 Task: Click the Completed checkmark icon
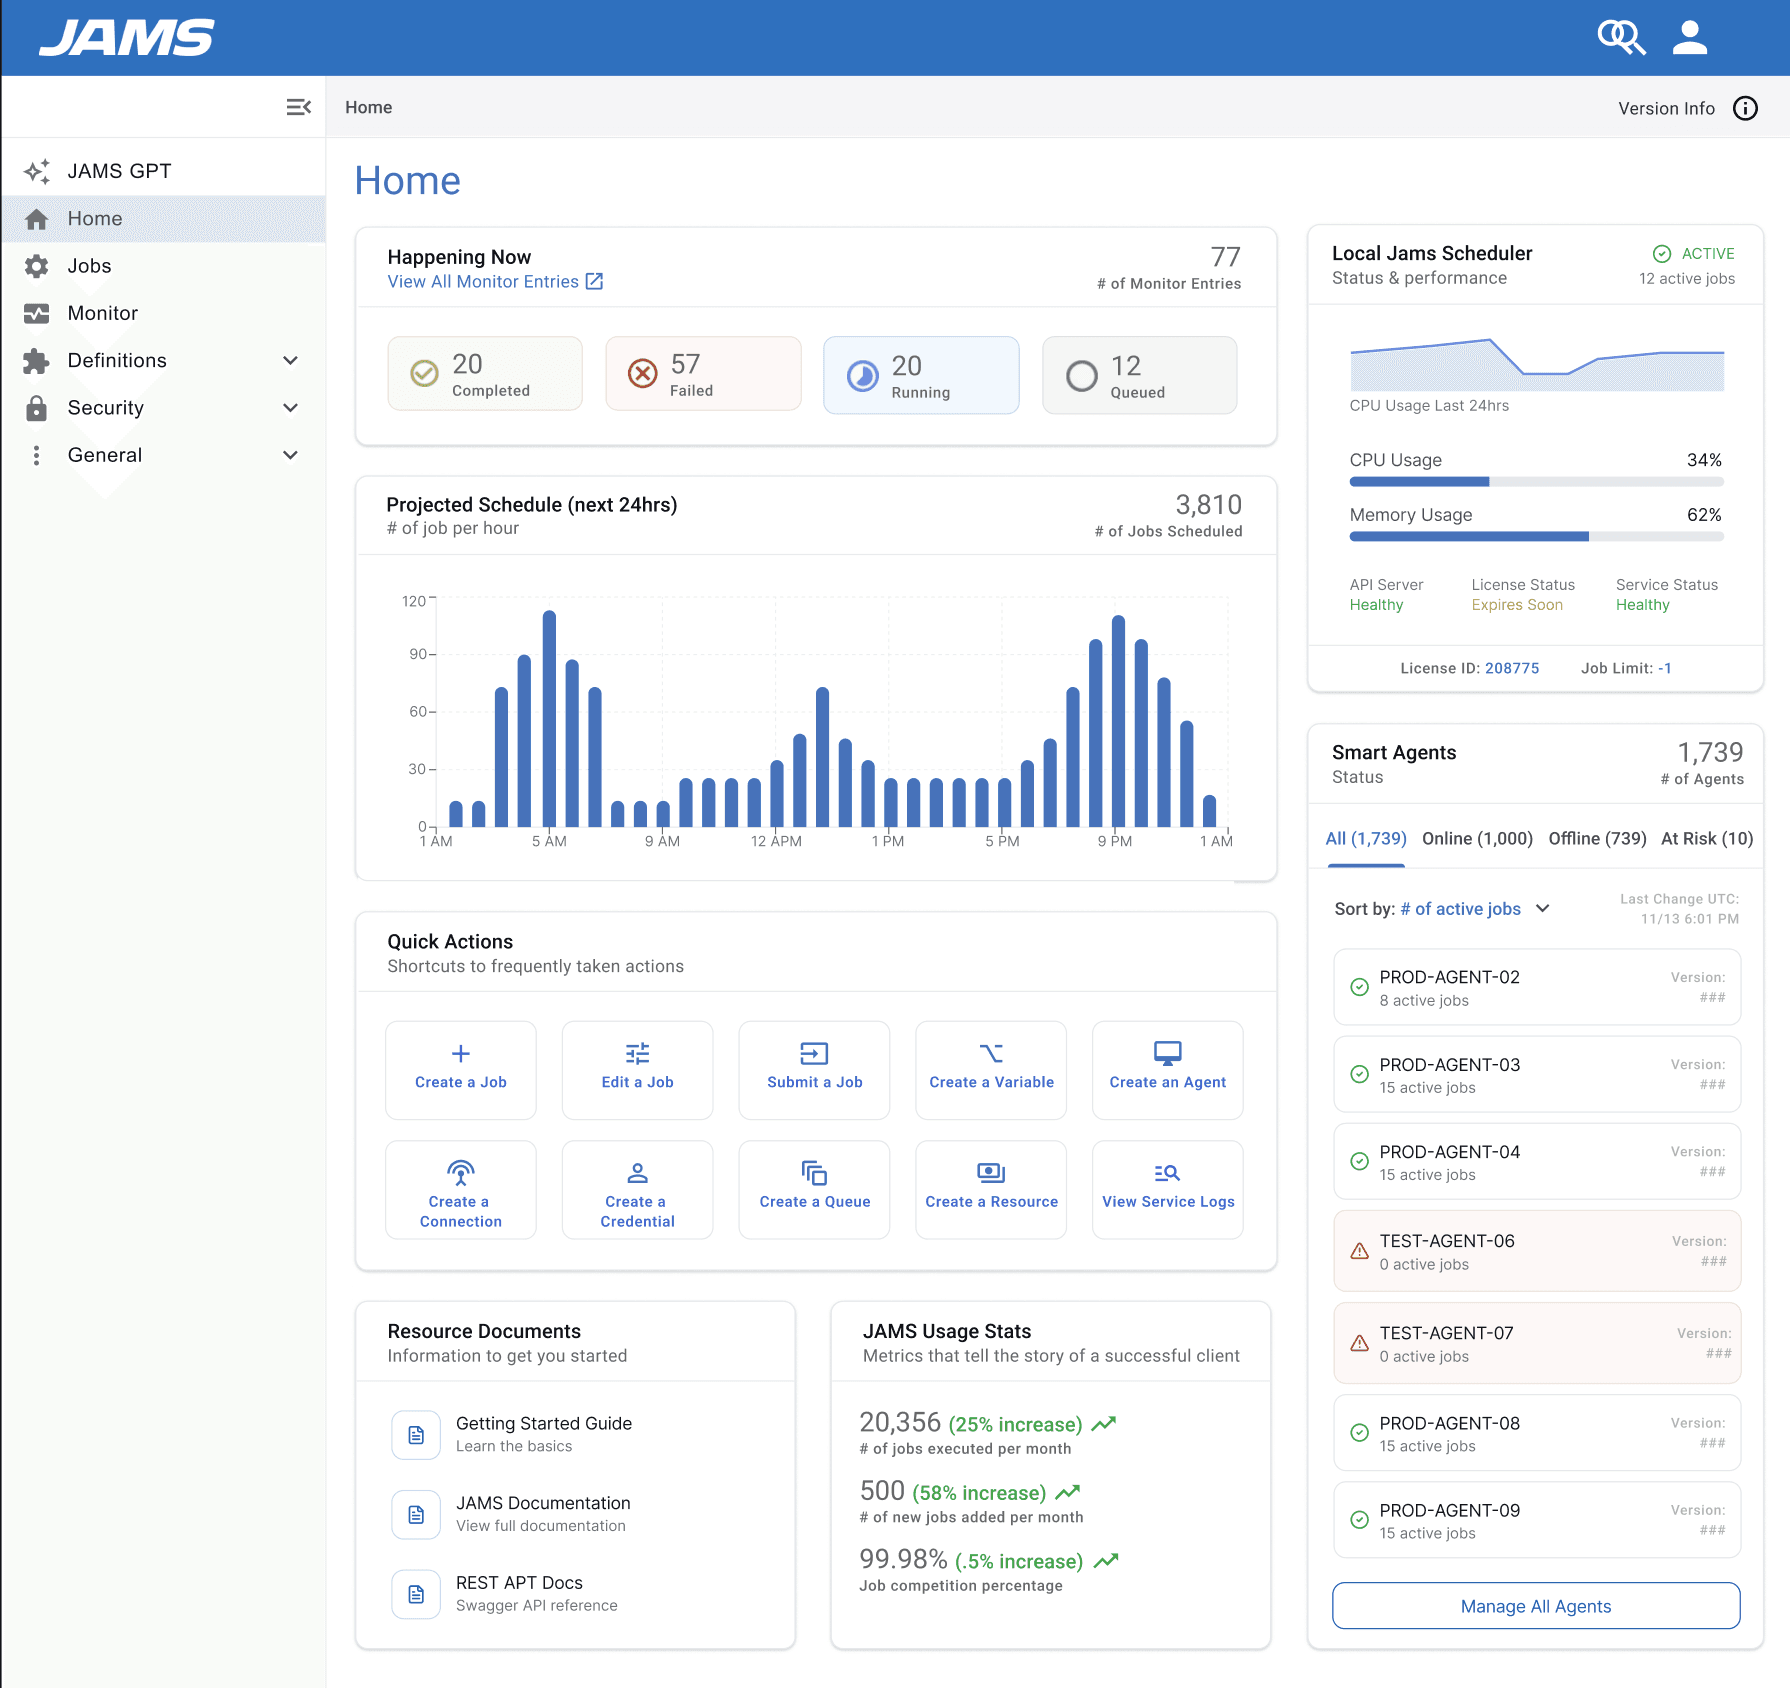click(424, 373)
